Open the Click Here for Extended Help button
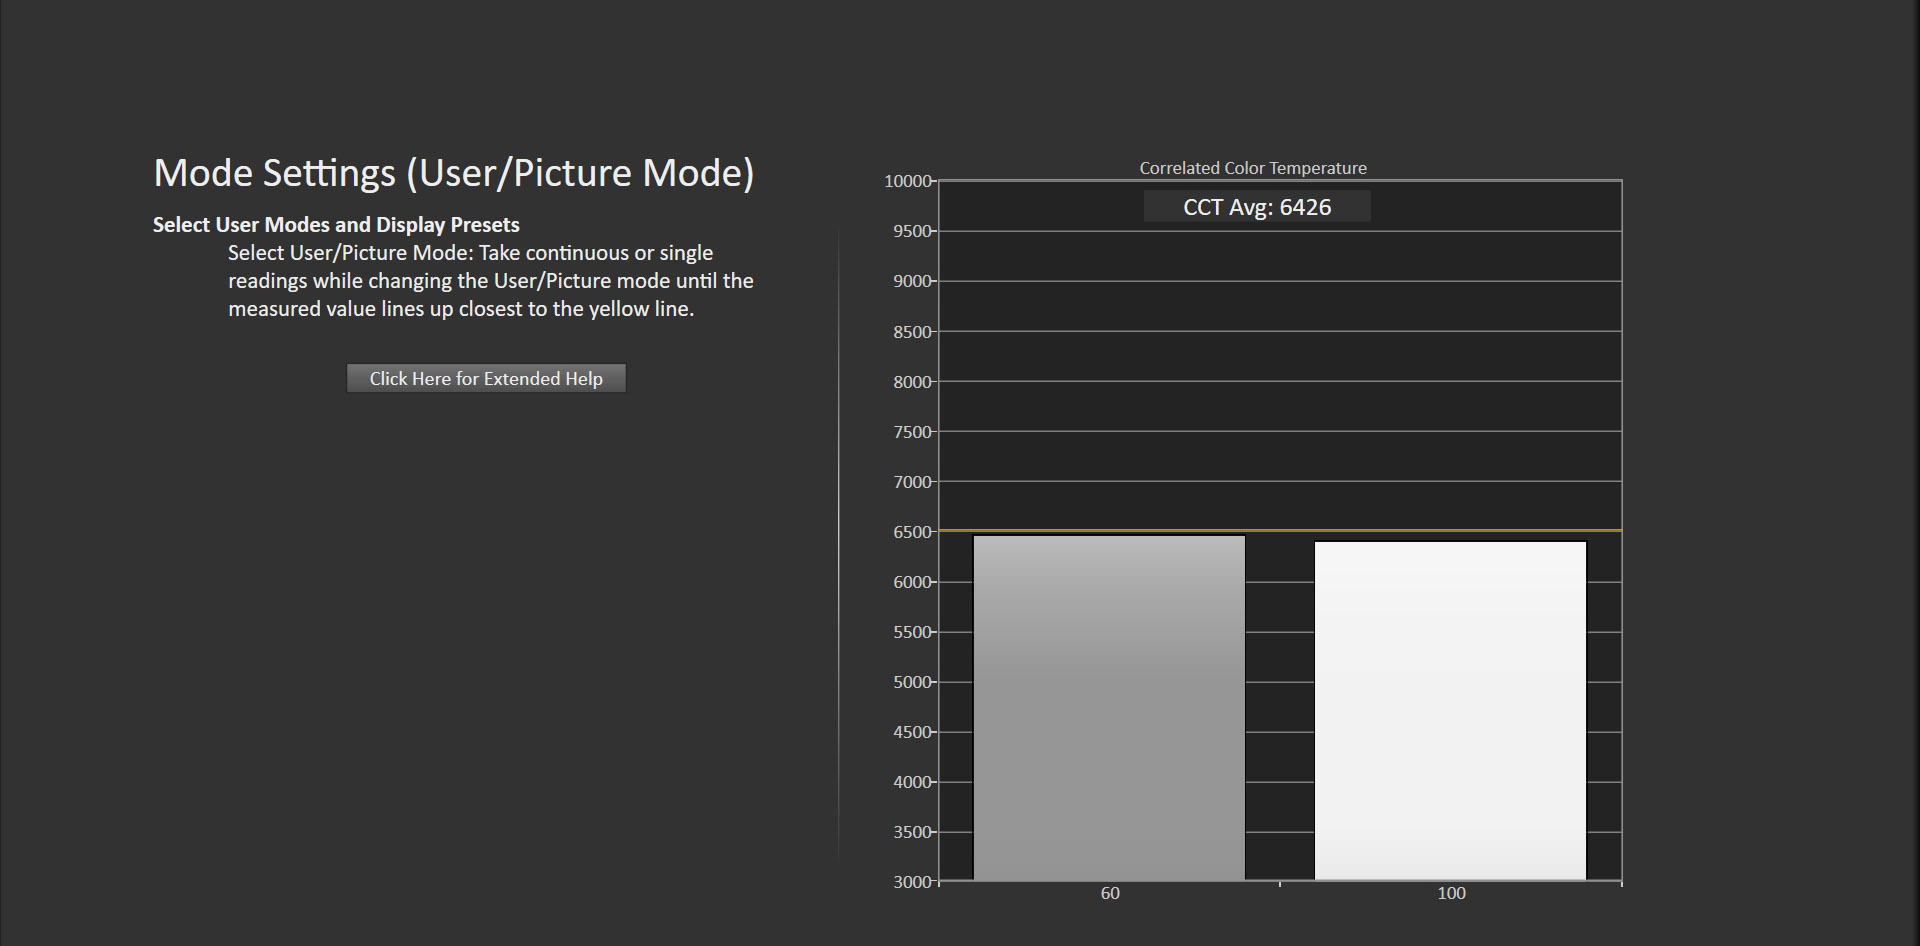 486,378
